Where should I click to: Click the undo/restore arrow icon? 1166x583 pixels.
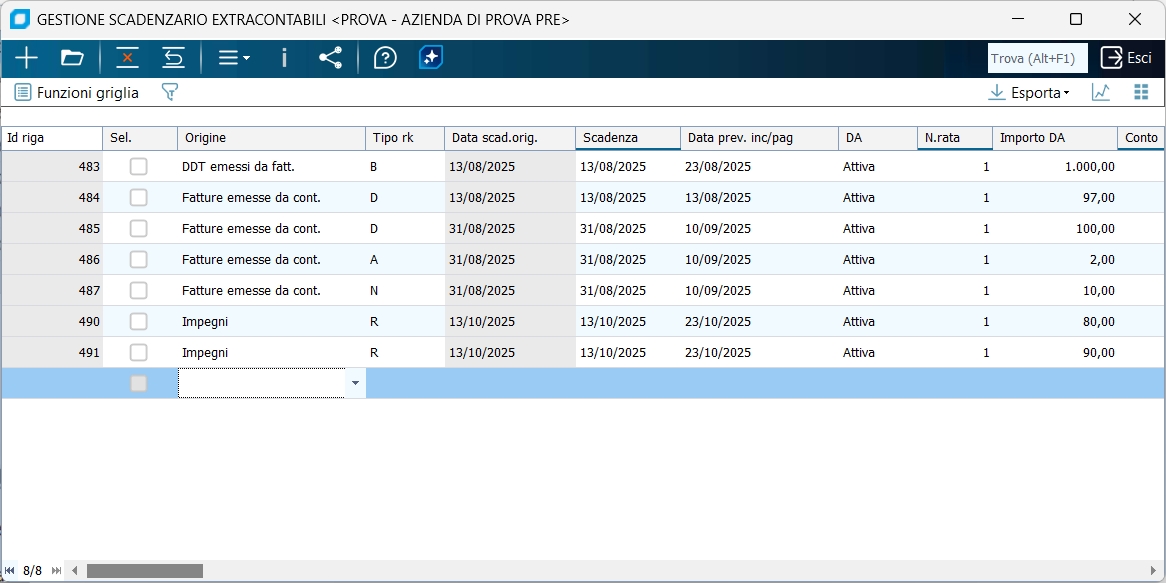(x=174, y=58)
